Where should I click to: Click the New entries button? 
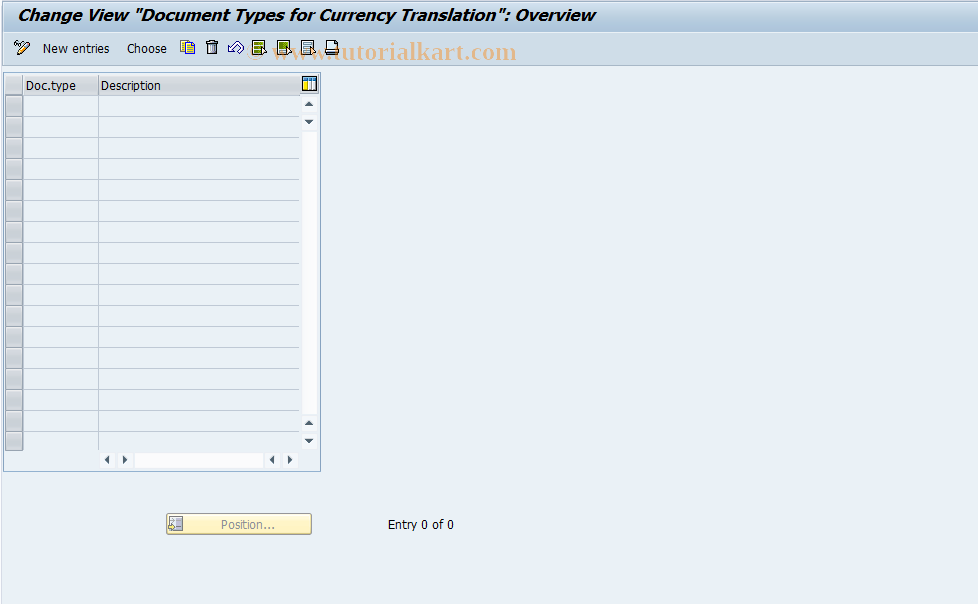75,49
